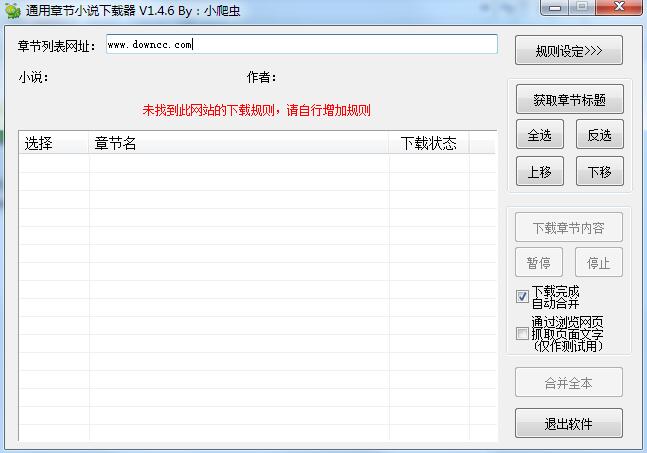Close the downloader window

(619, 7)
